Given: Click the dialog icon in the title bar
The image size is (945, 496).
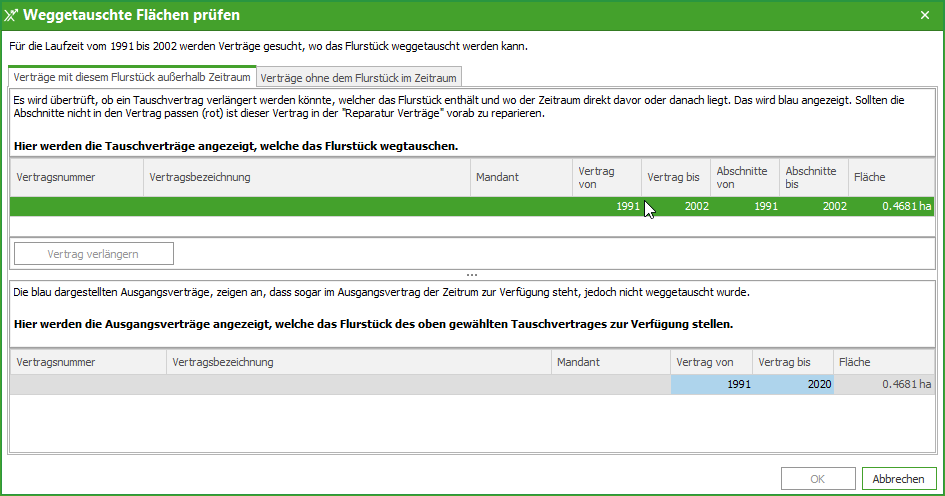Looking at the screenshot, I should click(12, 15).
